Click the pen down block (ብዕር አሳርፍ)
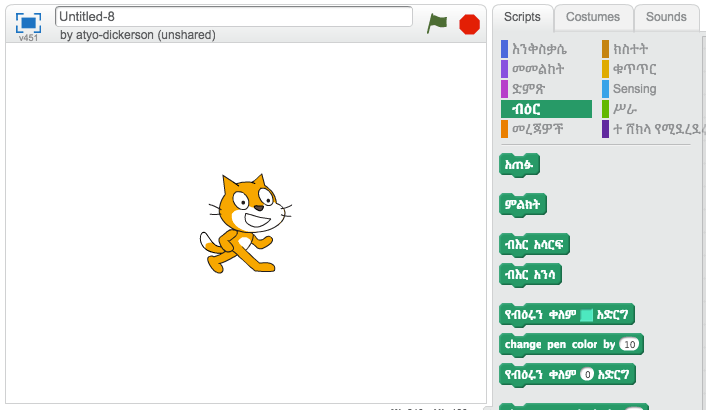 (x=534, y=245)
